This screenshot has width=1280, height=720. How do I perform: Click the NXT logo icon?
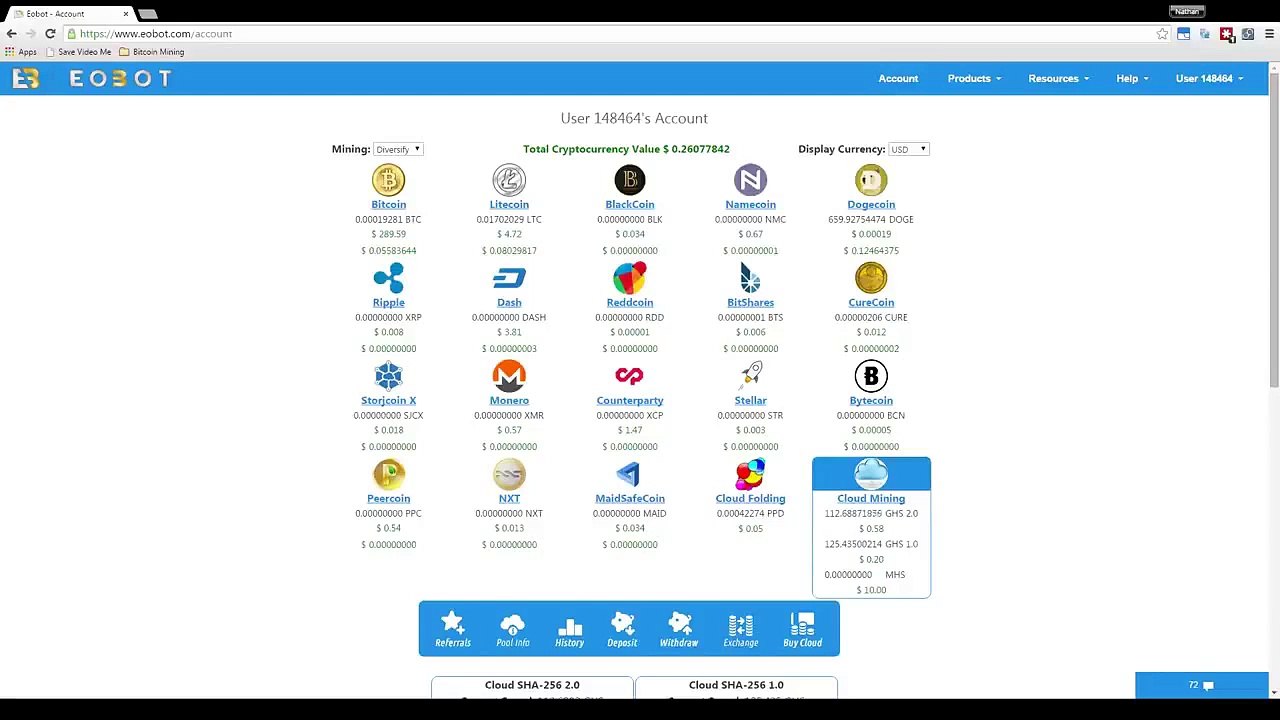pos(509,474)
